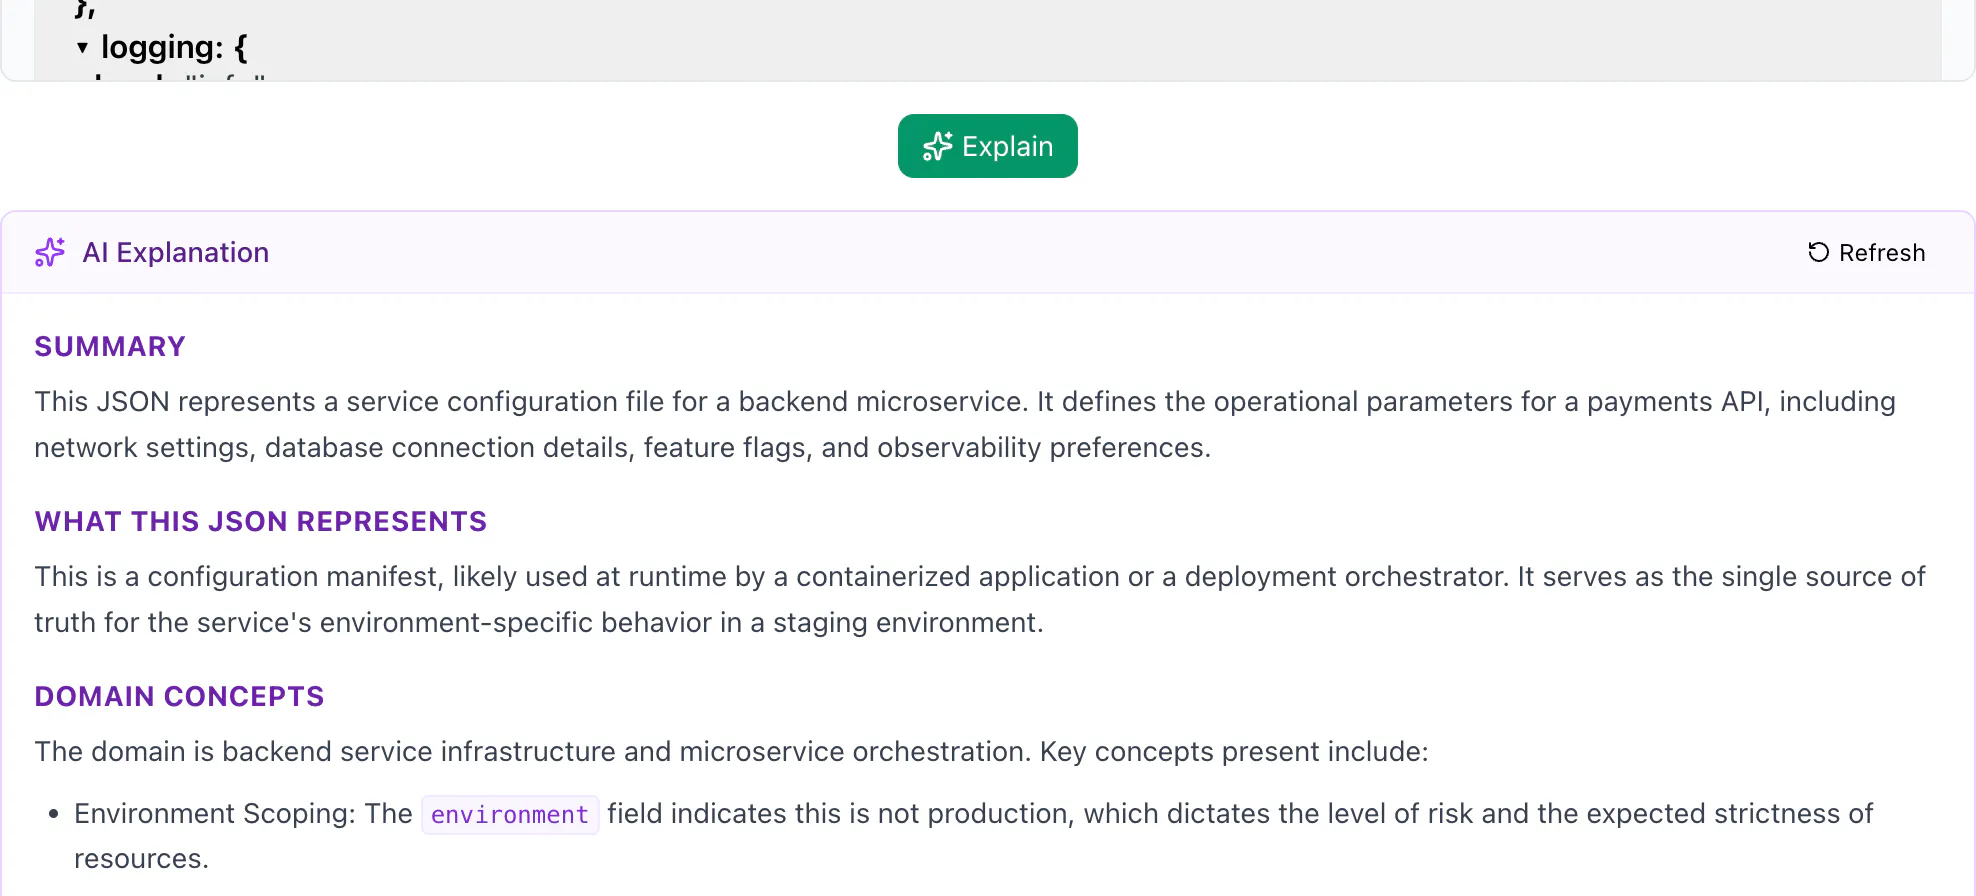The height and width of the screenshot is (896, 1976).
Task: Click the bullet dot before Environment Scoping
Action: point(54,814)
